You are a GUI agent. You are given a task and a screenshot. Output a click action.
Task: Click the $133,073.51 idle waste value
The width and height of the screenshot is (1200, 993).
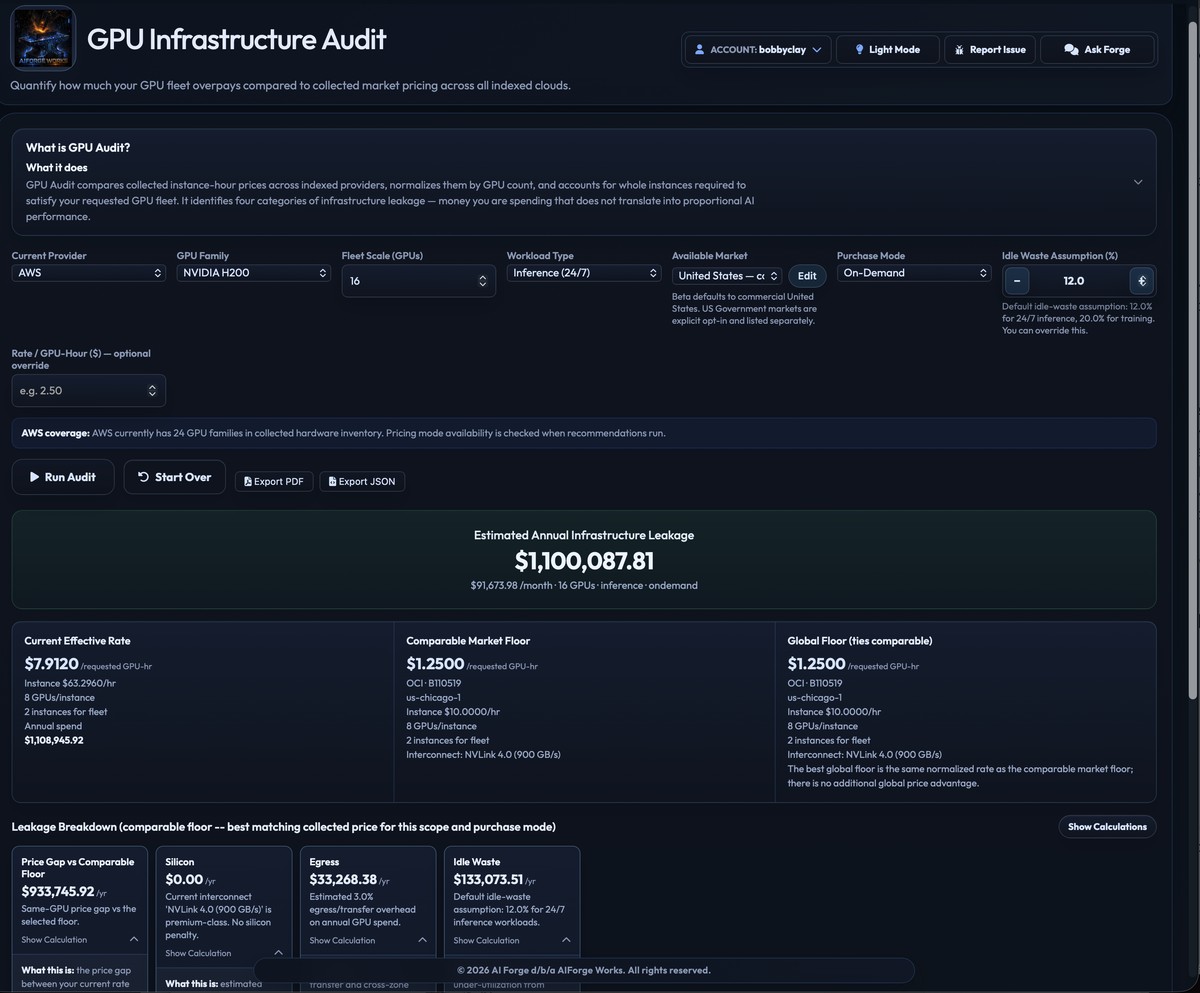click(x=488, y=879)
